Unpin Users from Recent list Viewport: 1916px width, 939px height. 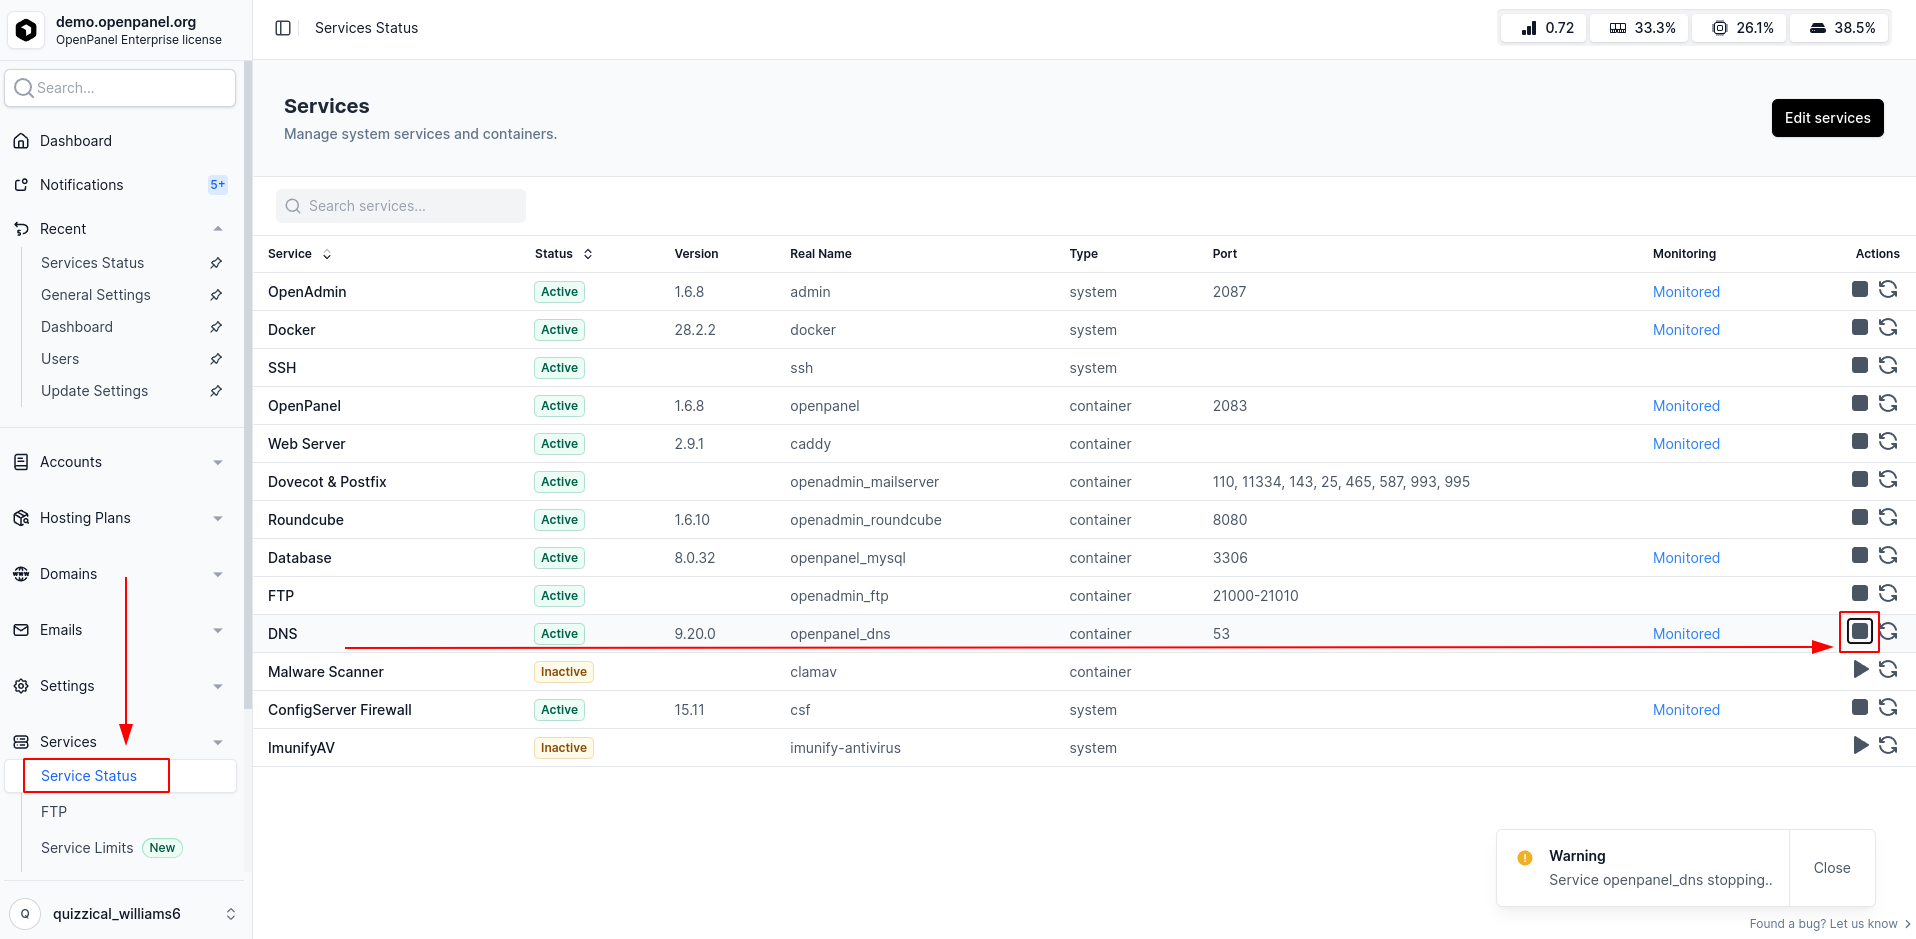(216, 359)
